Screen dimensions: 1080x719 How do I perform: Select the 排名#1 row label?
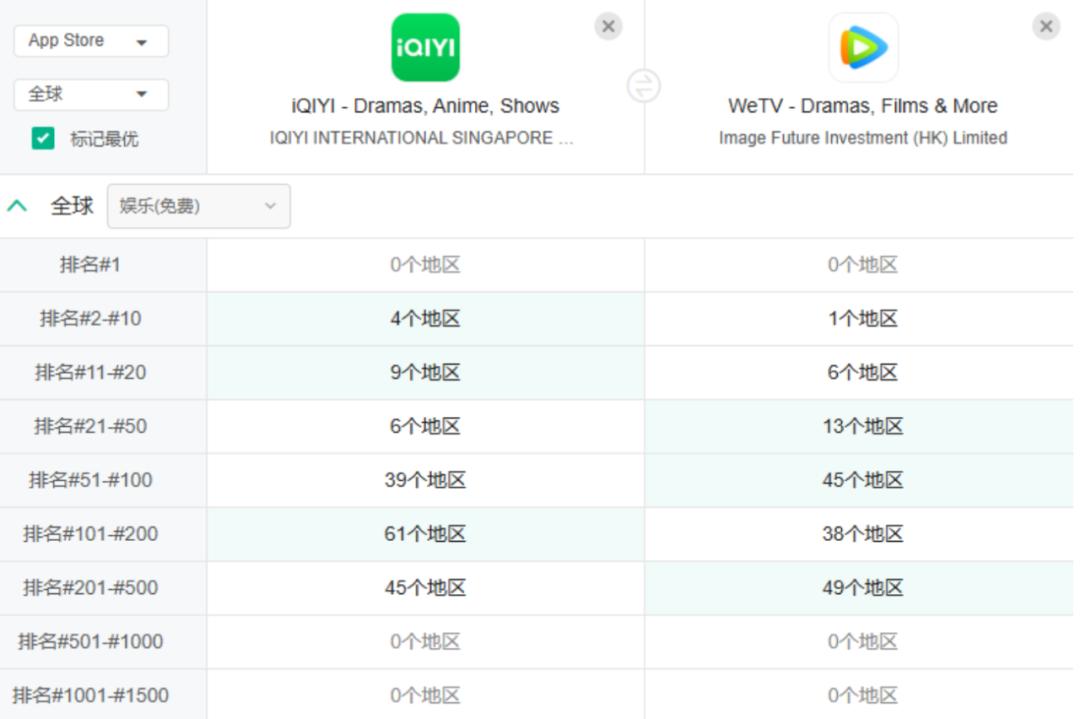coord(90,264)
